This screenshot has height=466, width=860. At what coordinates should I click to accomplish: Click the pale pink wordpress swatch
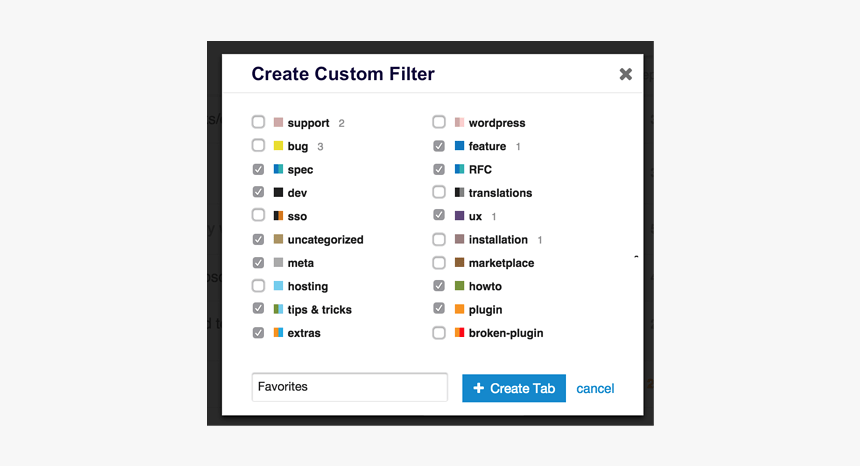tap(460, 122)
